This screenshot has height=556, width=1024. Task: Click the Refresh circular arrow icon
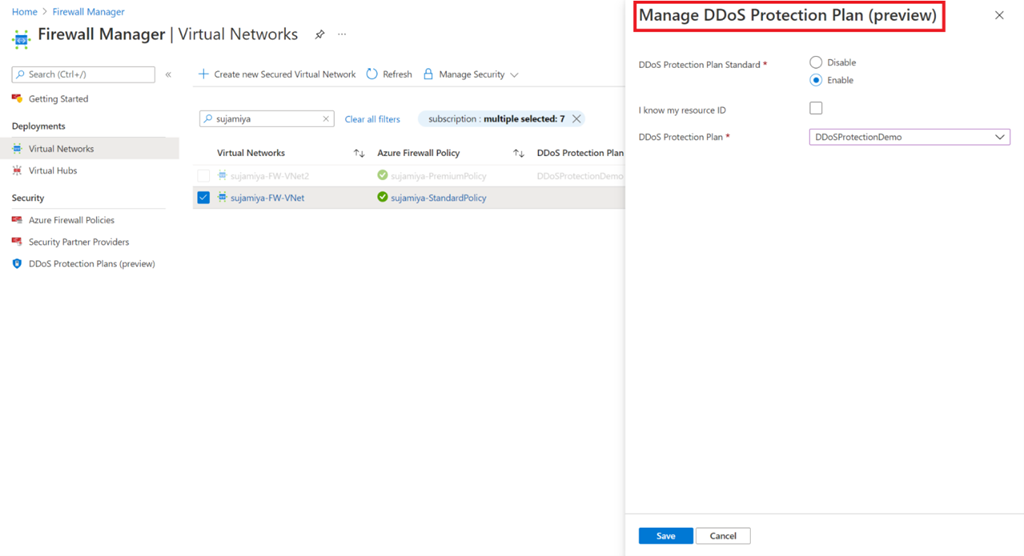tap(372, 74)
